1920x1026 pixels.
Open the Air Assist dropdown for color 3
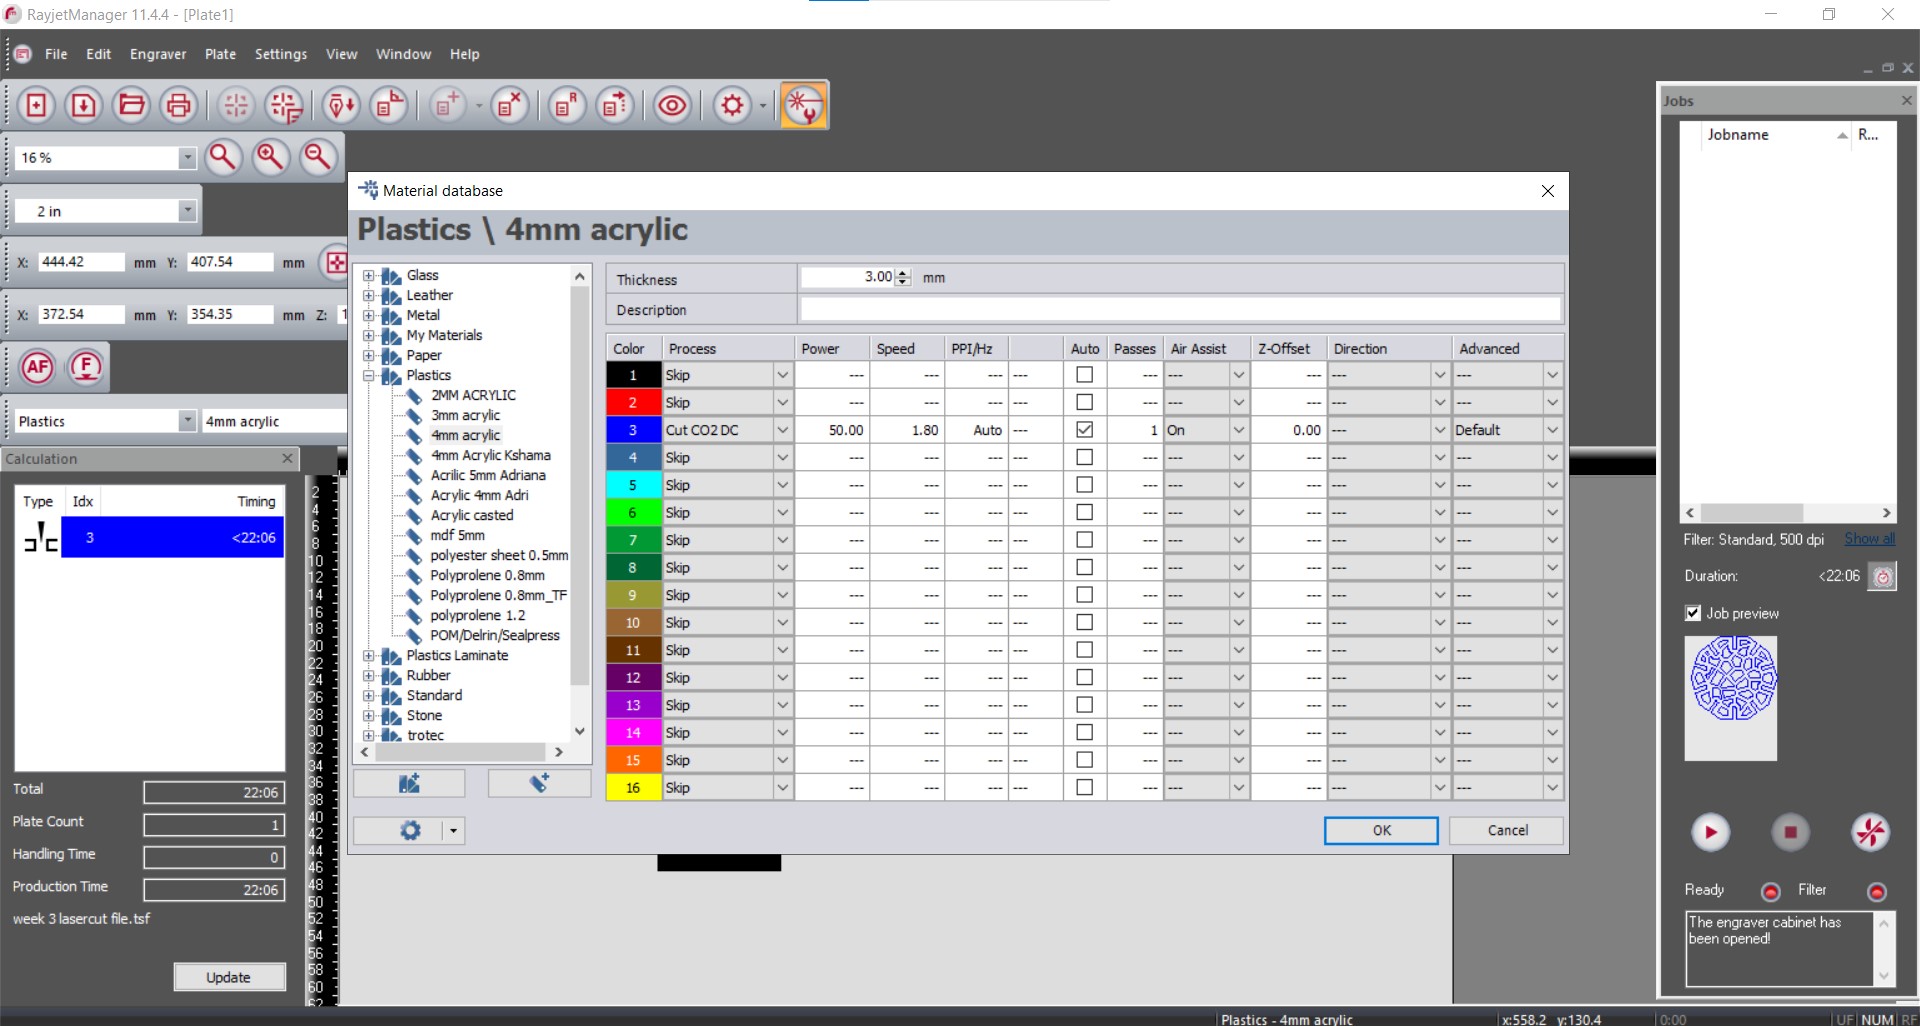coord(1239,430)
